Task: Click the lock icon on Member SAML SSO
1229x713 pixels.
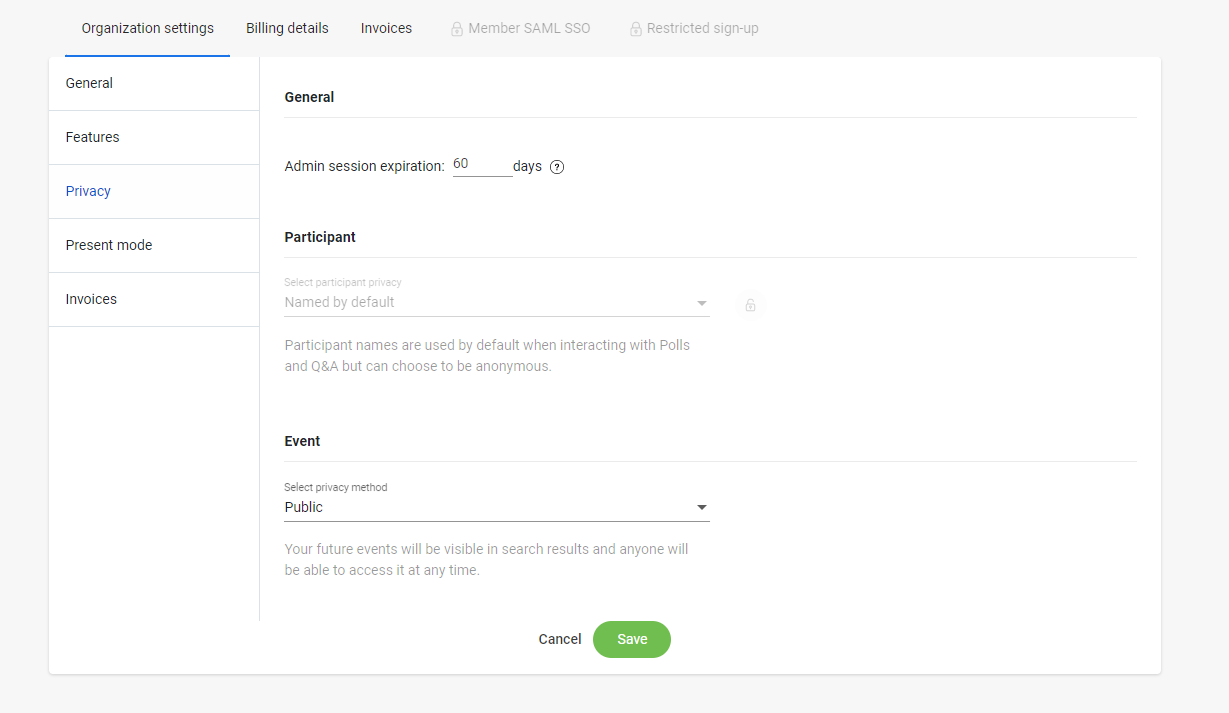Action: [x=456, y=29]
